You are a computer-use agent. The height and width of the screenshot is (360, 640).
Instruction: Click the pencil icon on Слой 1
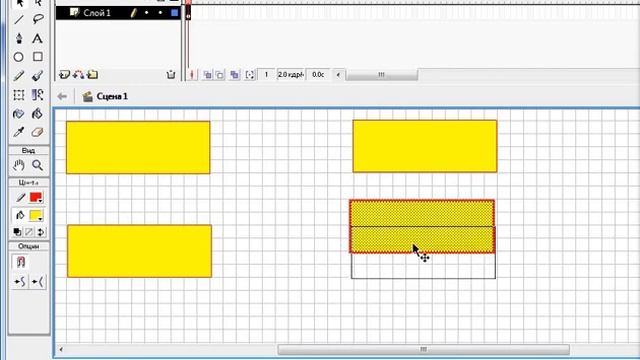133,13
